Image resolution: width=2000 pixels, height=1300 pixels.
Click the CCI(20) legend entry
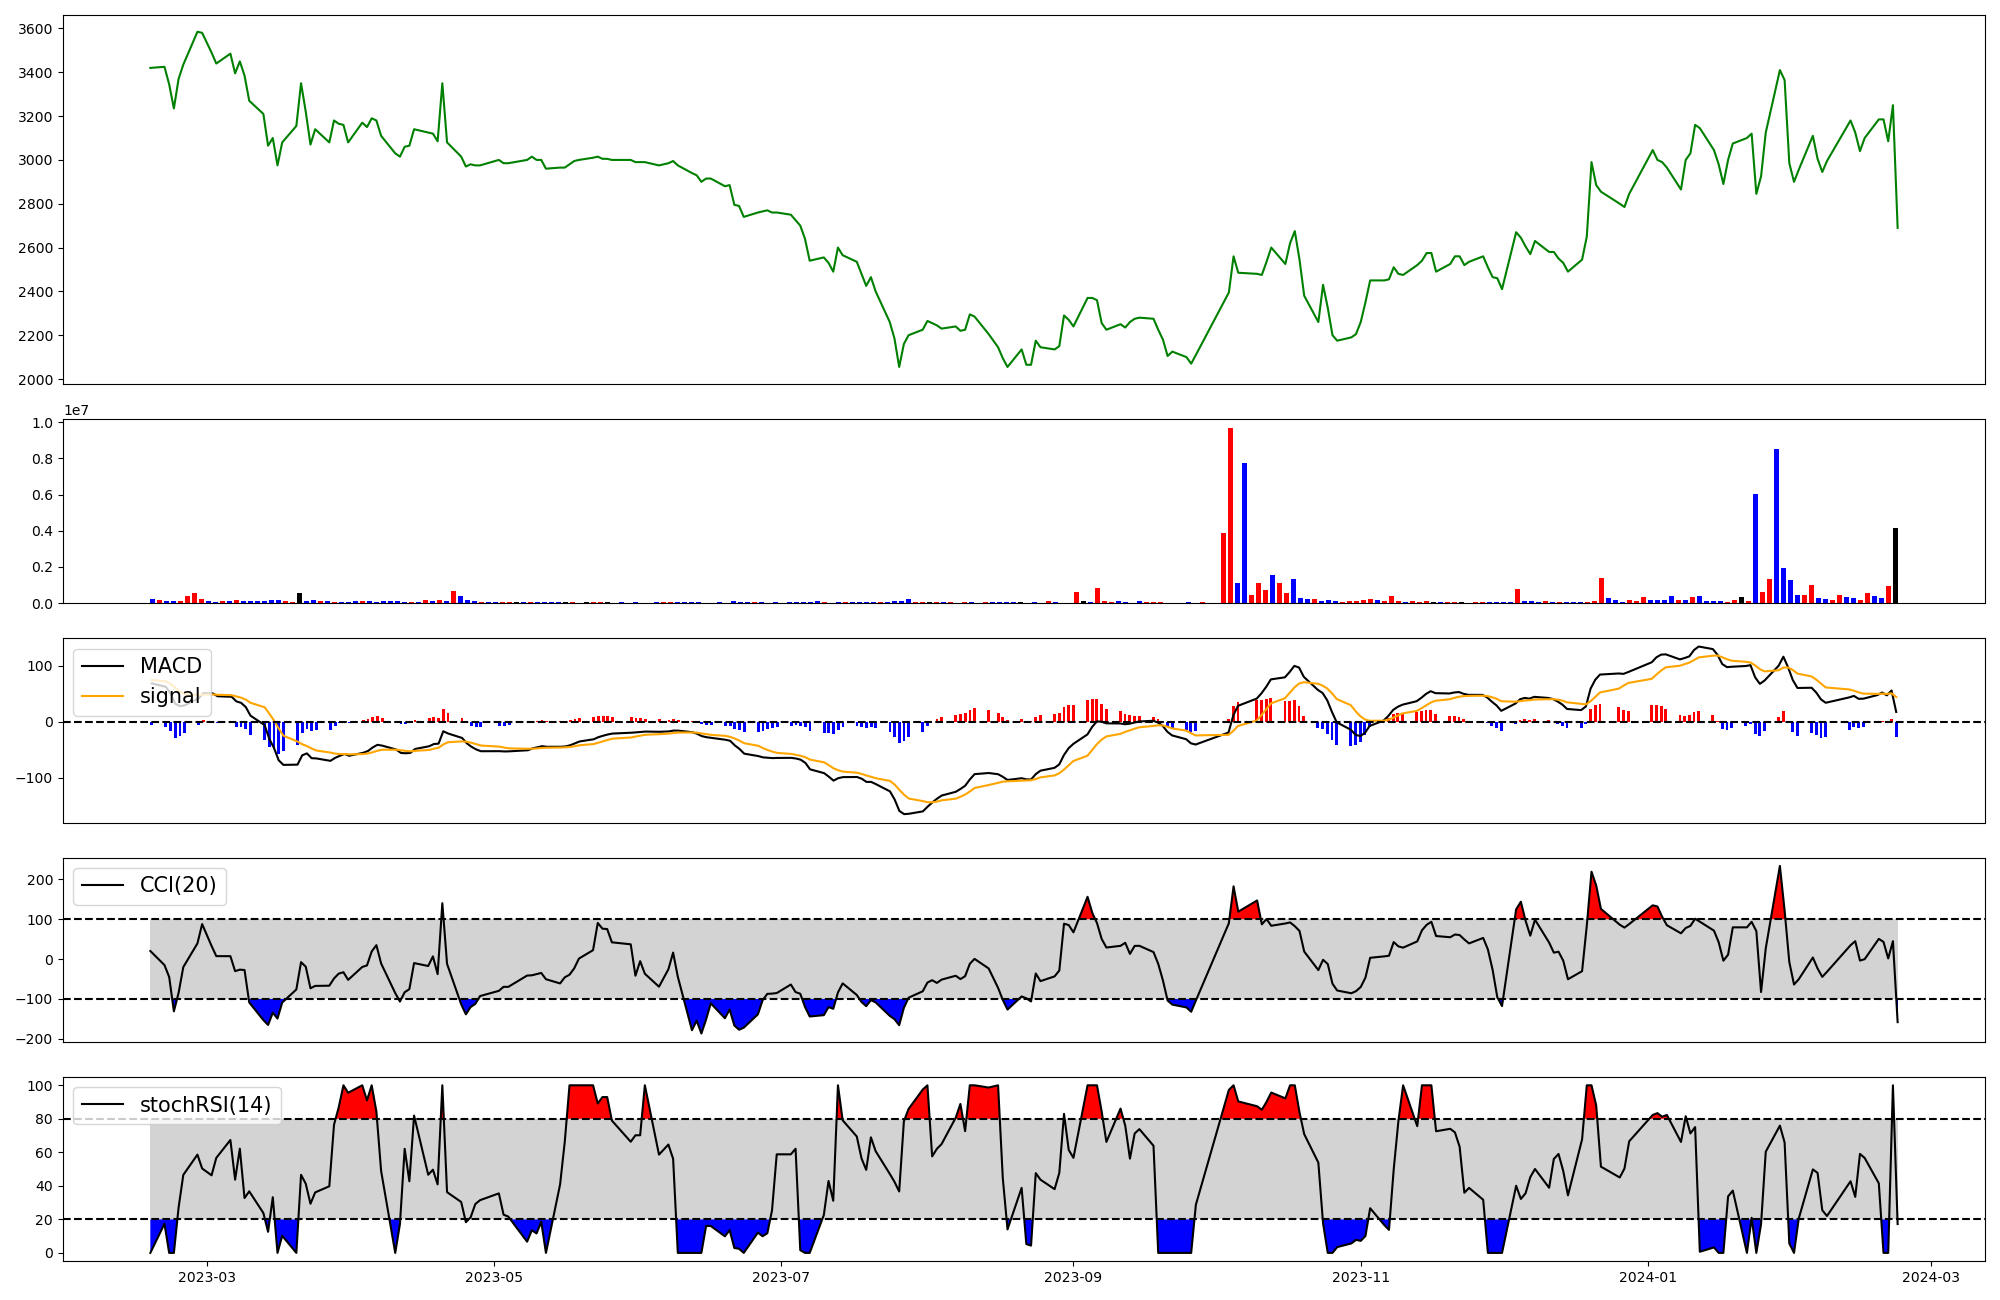pos(177,886)
